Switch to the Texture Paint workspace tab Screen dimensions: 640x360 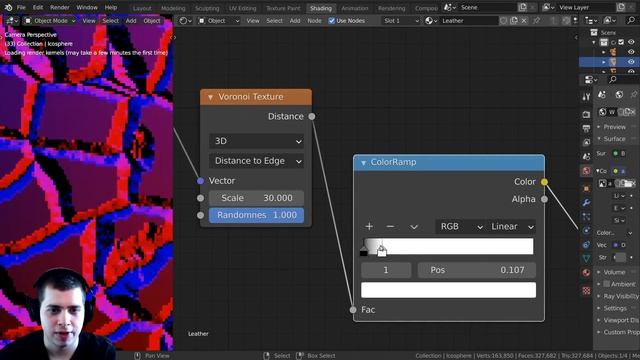(283, 8)
